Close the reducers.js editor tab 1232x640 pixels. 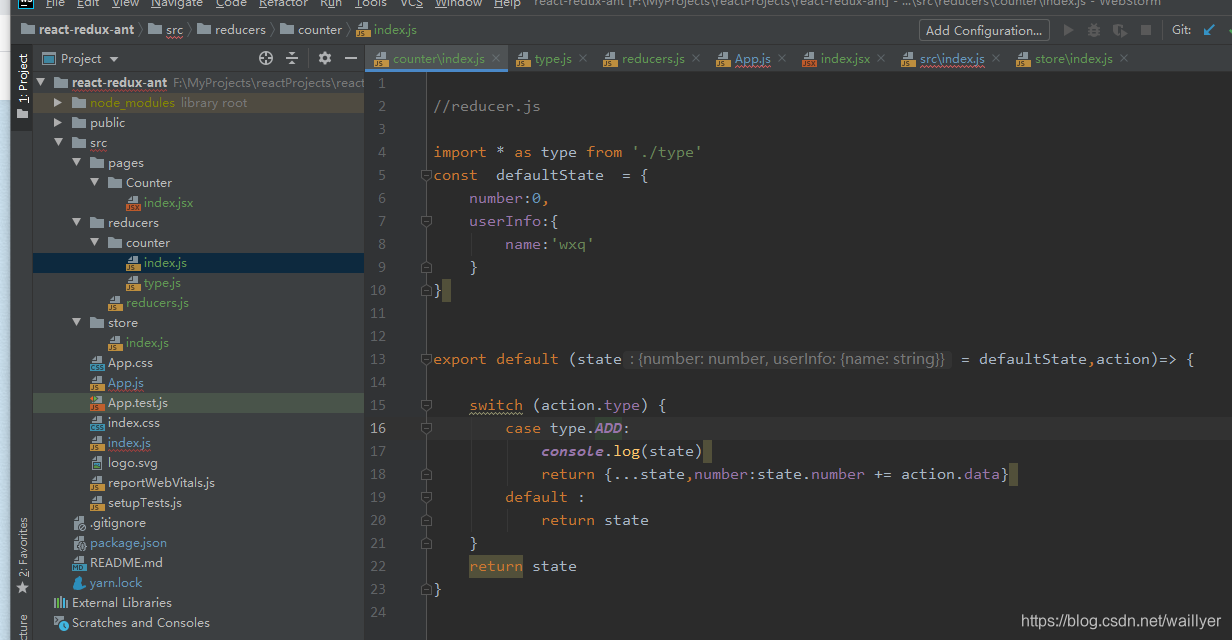coord(695,59)
